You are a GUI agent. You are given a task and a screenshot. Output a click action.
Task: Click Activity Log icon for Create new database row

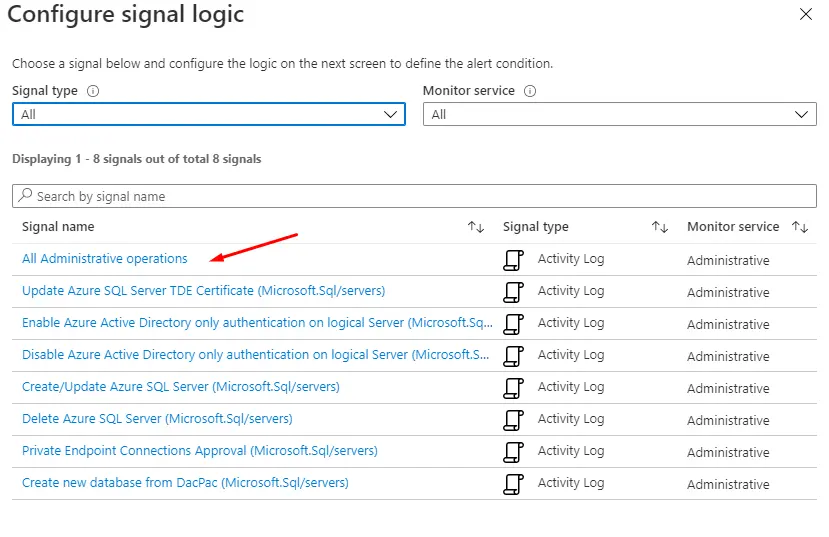click(x=513, y=484)
